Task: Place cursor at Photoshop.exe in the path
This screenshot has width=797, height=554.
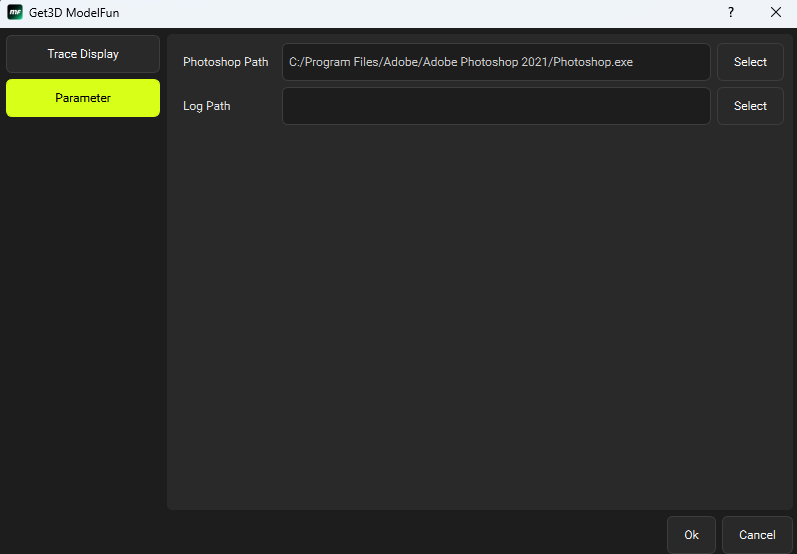Action: click(593, 62)
